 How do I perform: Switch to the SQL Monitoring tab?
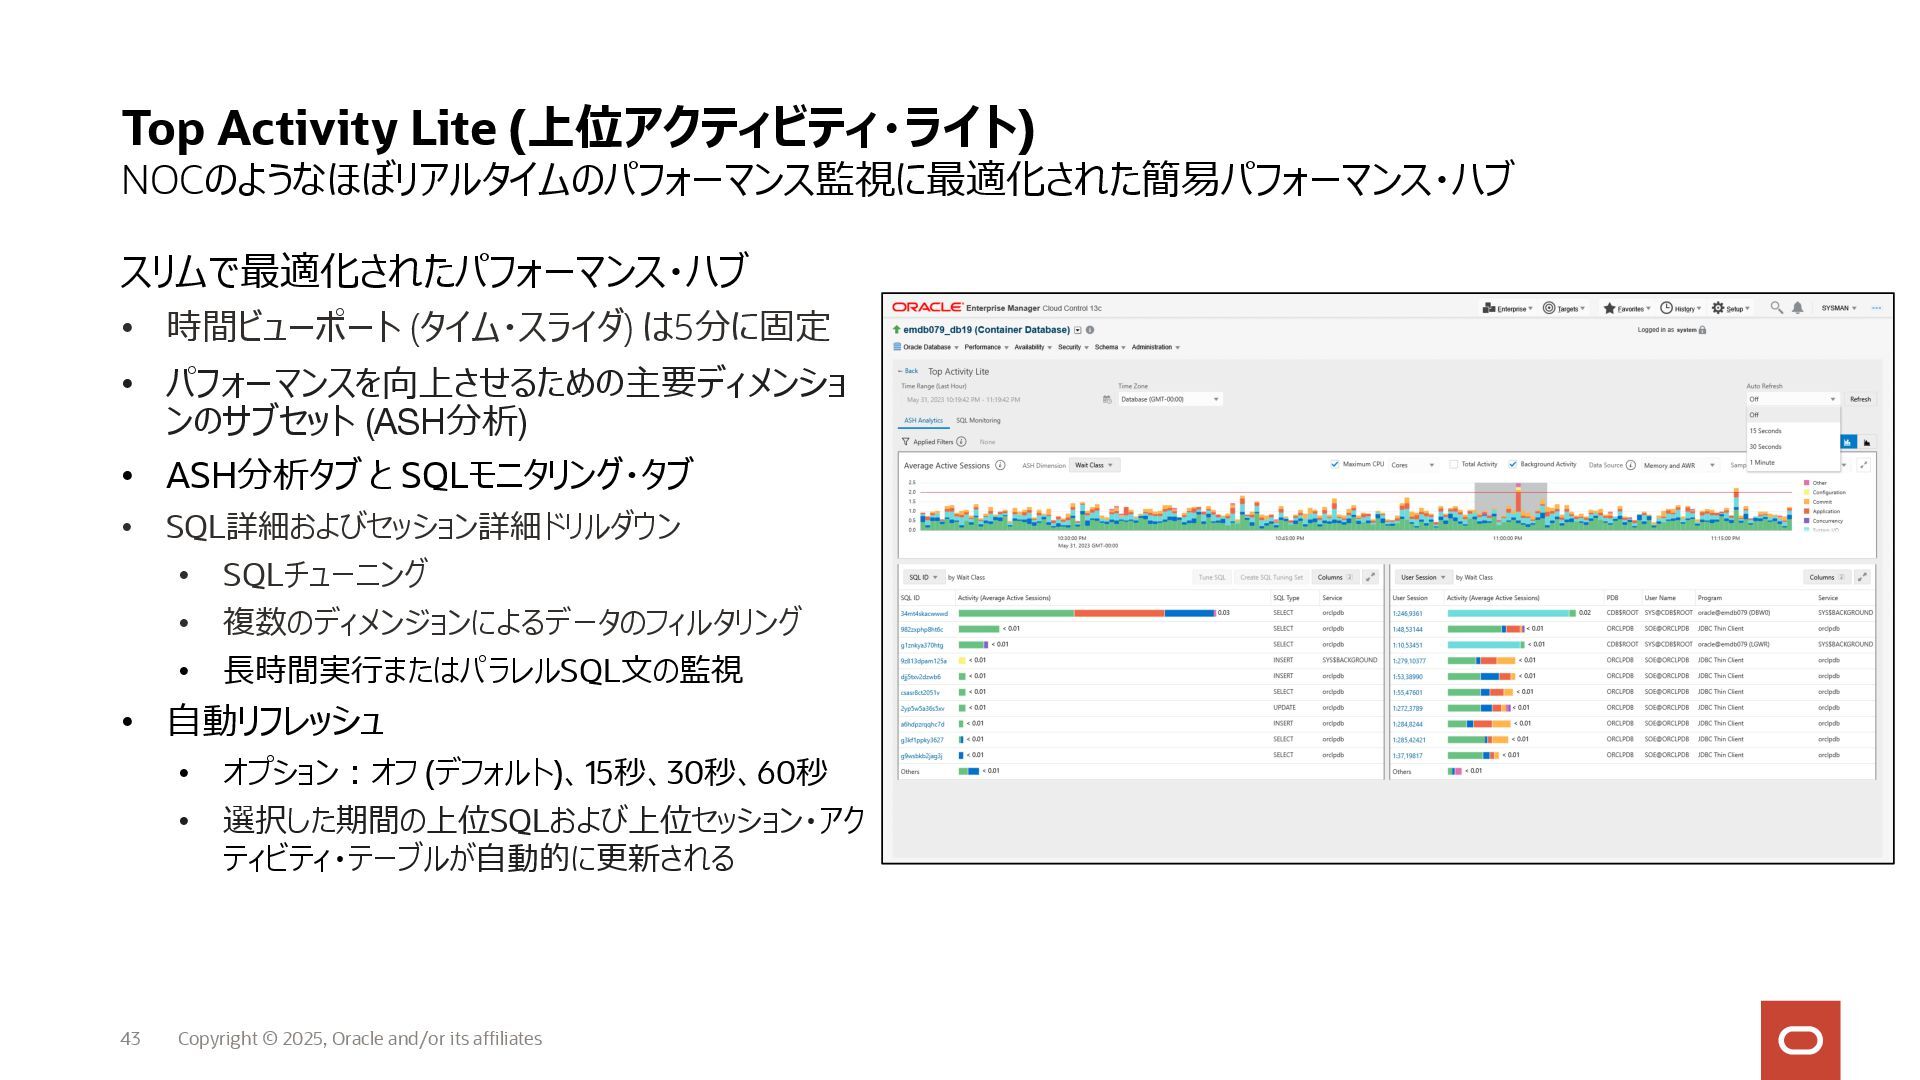coord(978,420)
